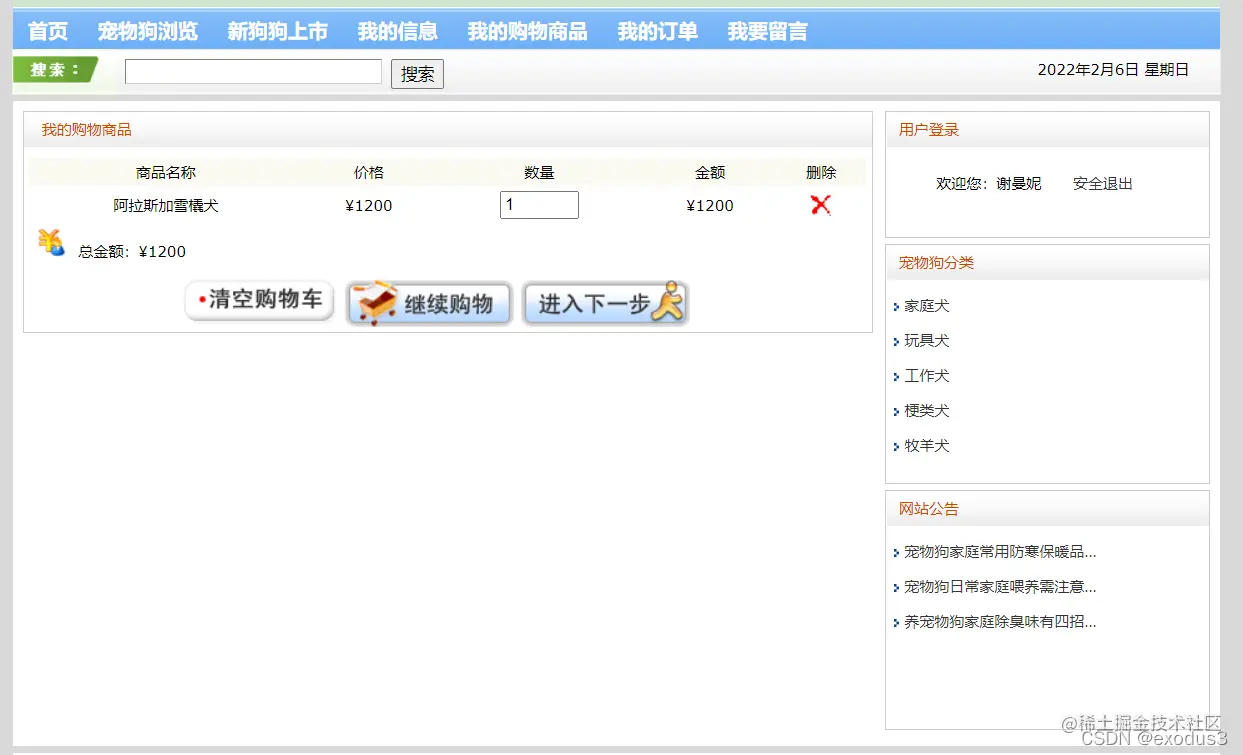Viewport: 1243px width, 755px height.
Task: Open the 我的订单 navigation item
Action: 657,30
